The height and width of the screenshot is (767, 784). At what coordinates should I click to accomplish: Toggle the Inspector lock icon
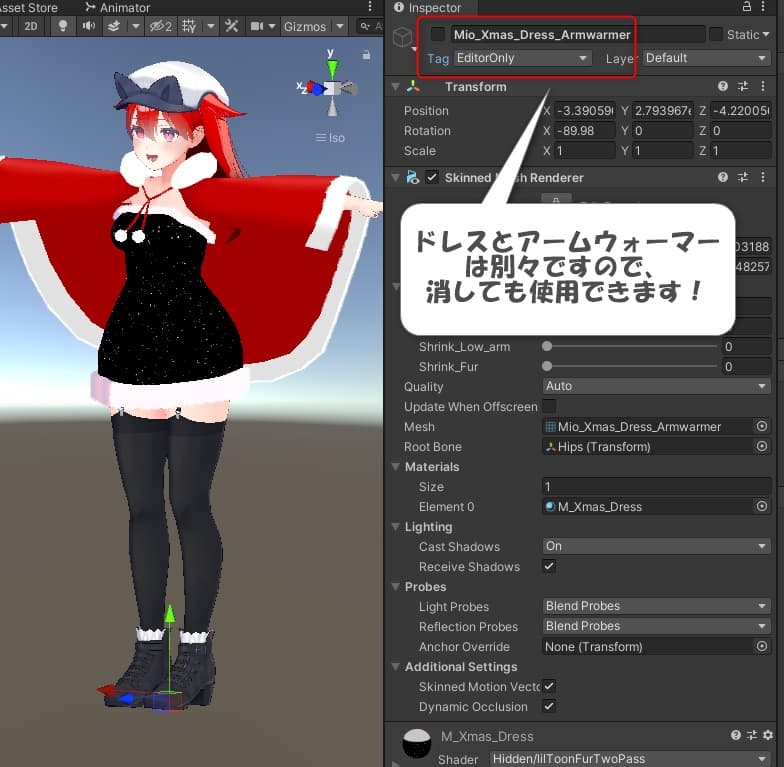(x=746, y=6)
